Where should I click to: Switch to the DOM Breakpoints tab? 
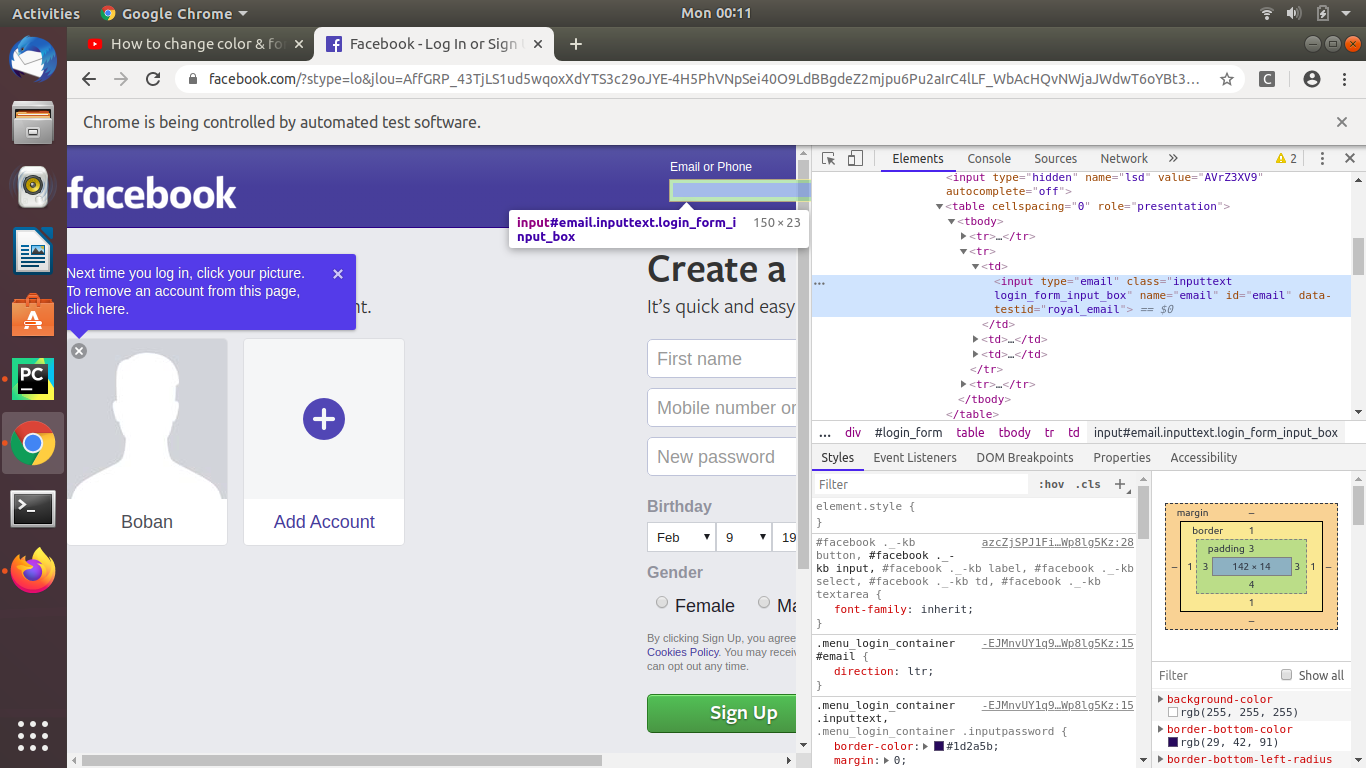1025,457
